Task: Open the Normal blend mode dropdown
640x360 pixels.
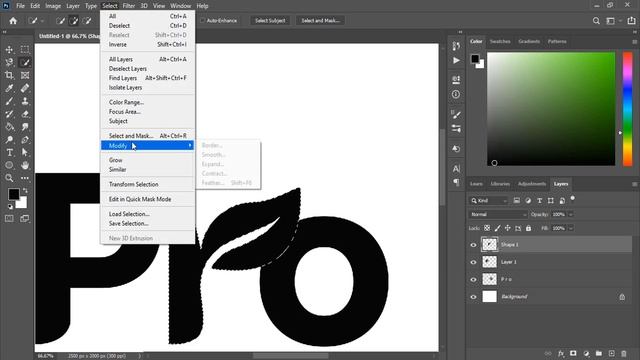Action: point(498,214)
